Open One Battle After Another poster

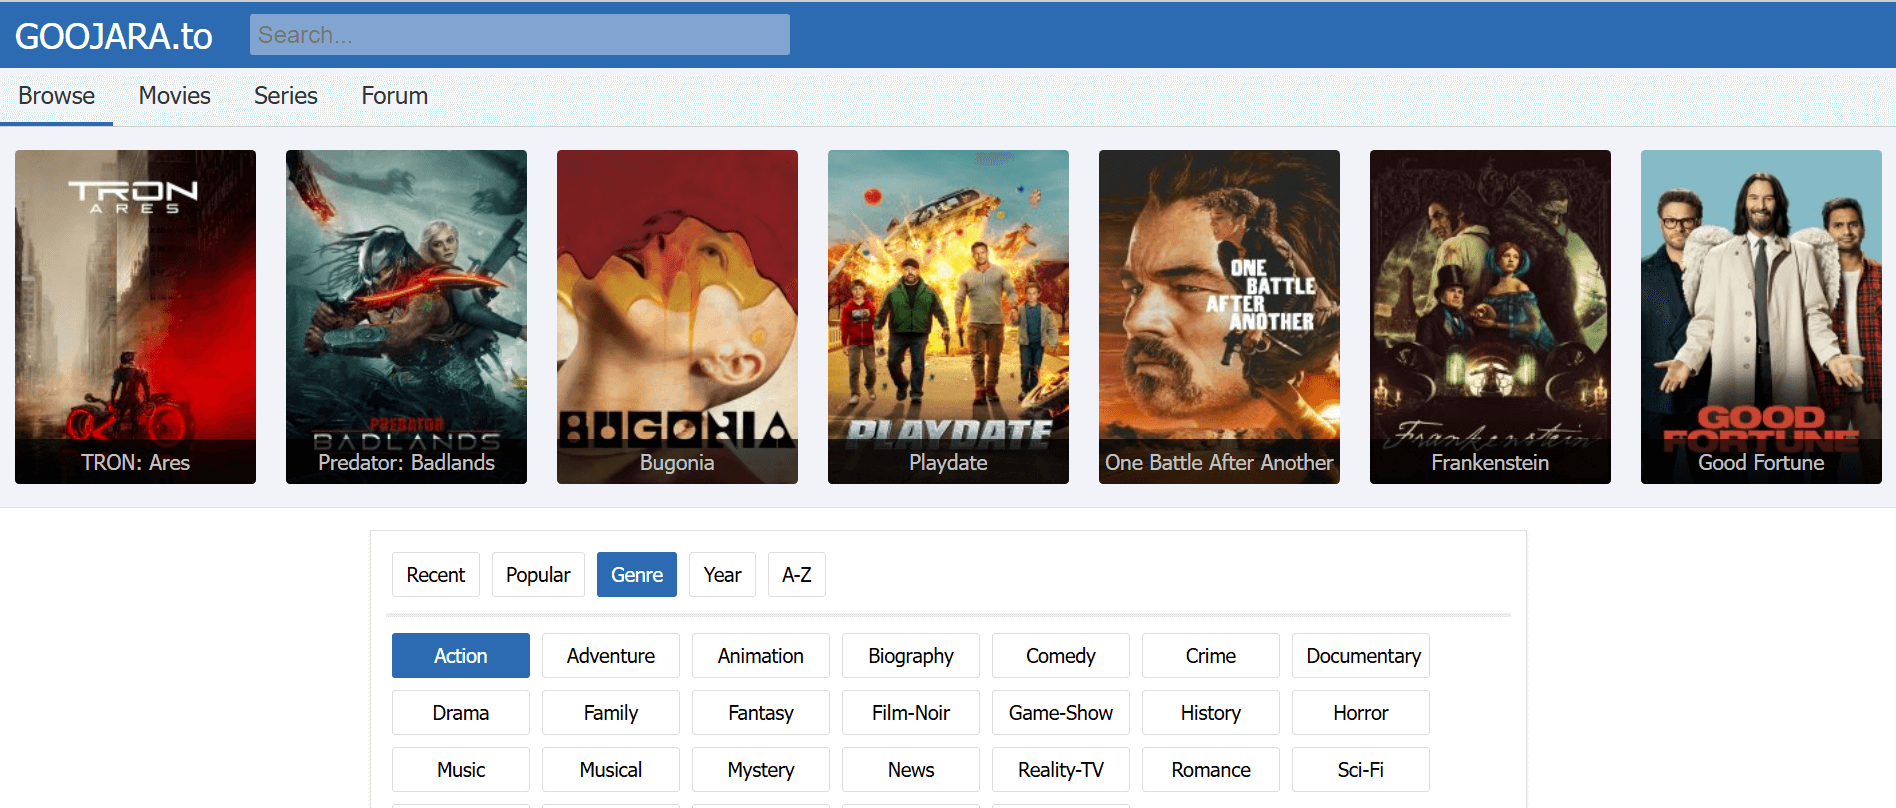[x=1219, y=316]
